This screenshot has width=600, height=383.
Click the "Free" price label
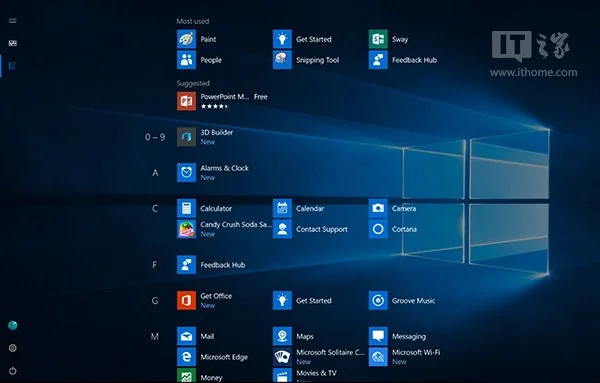[x=261, y=97]
